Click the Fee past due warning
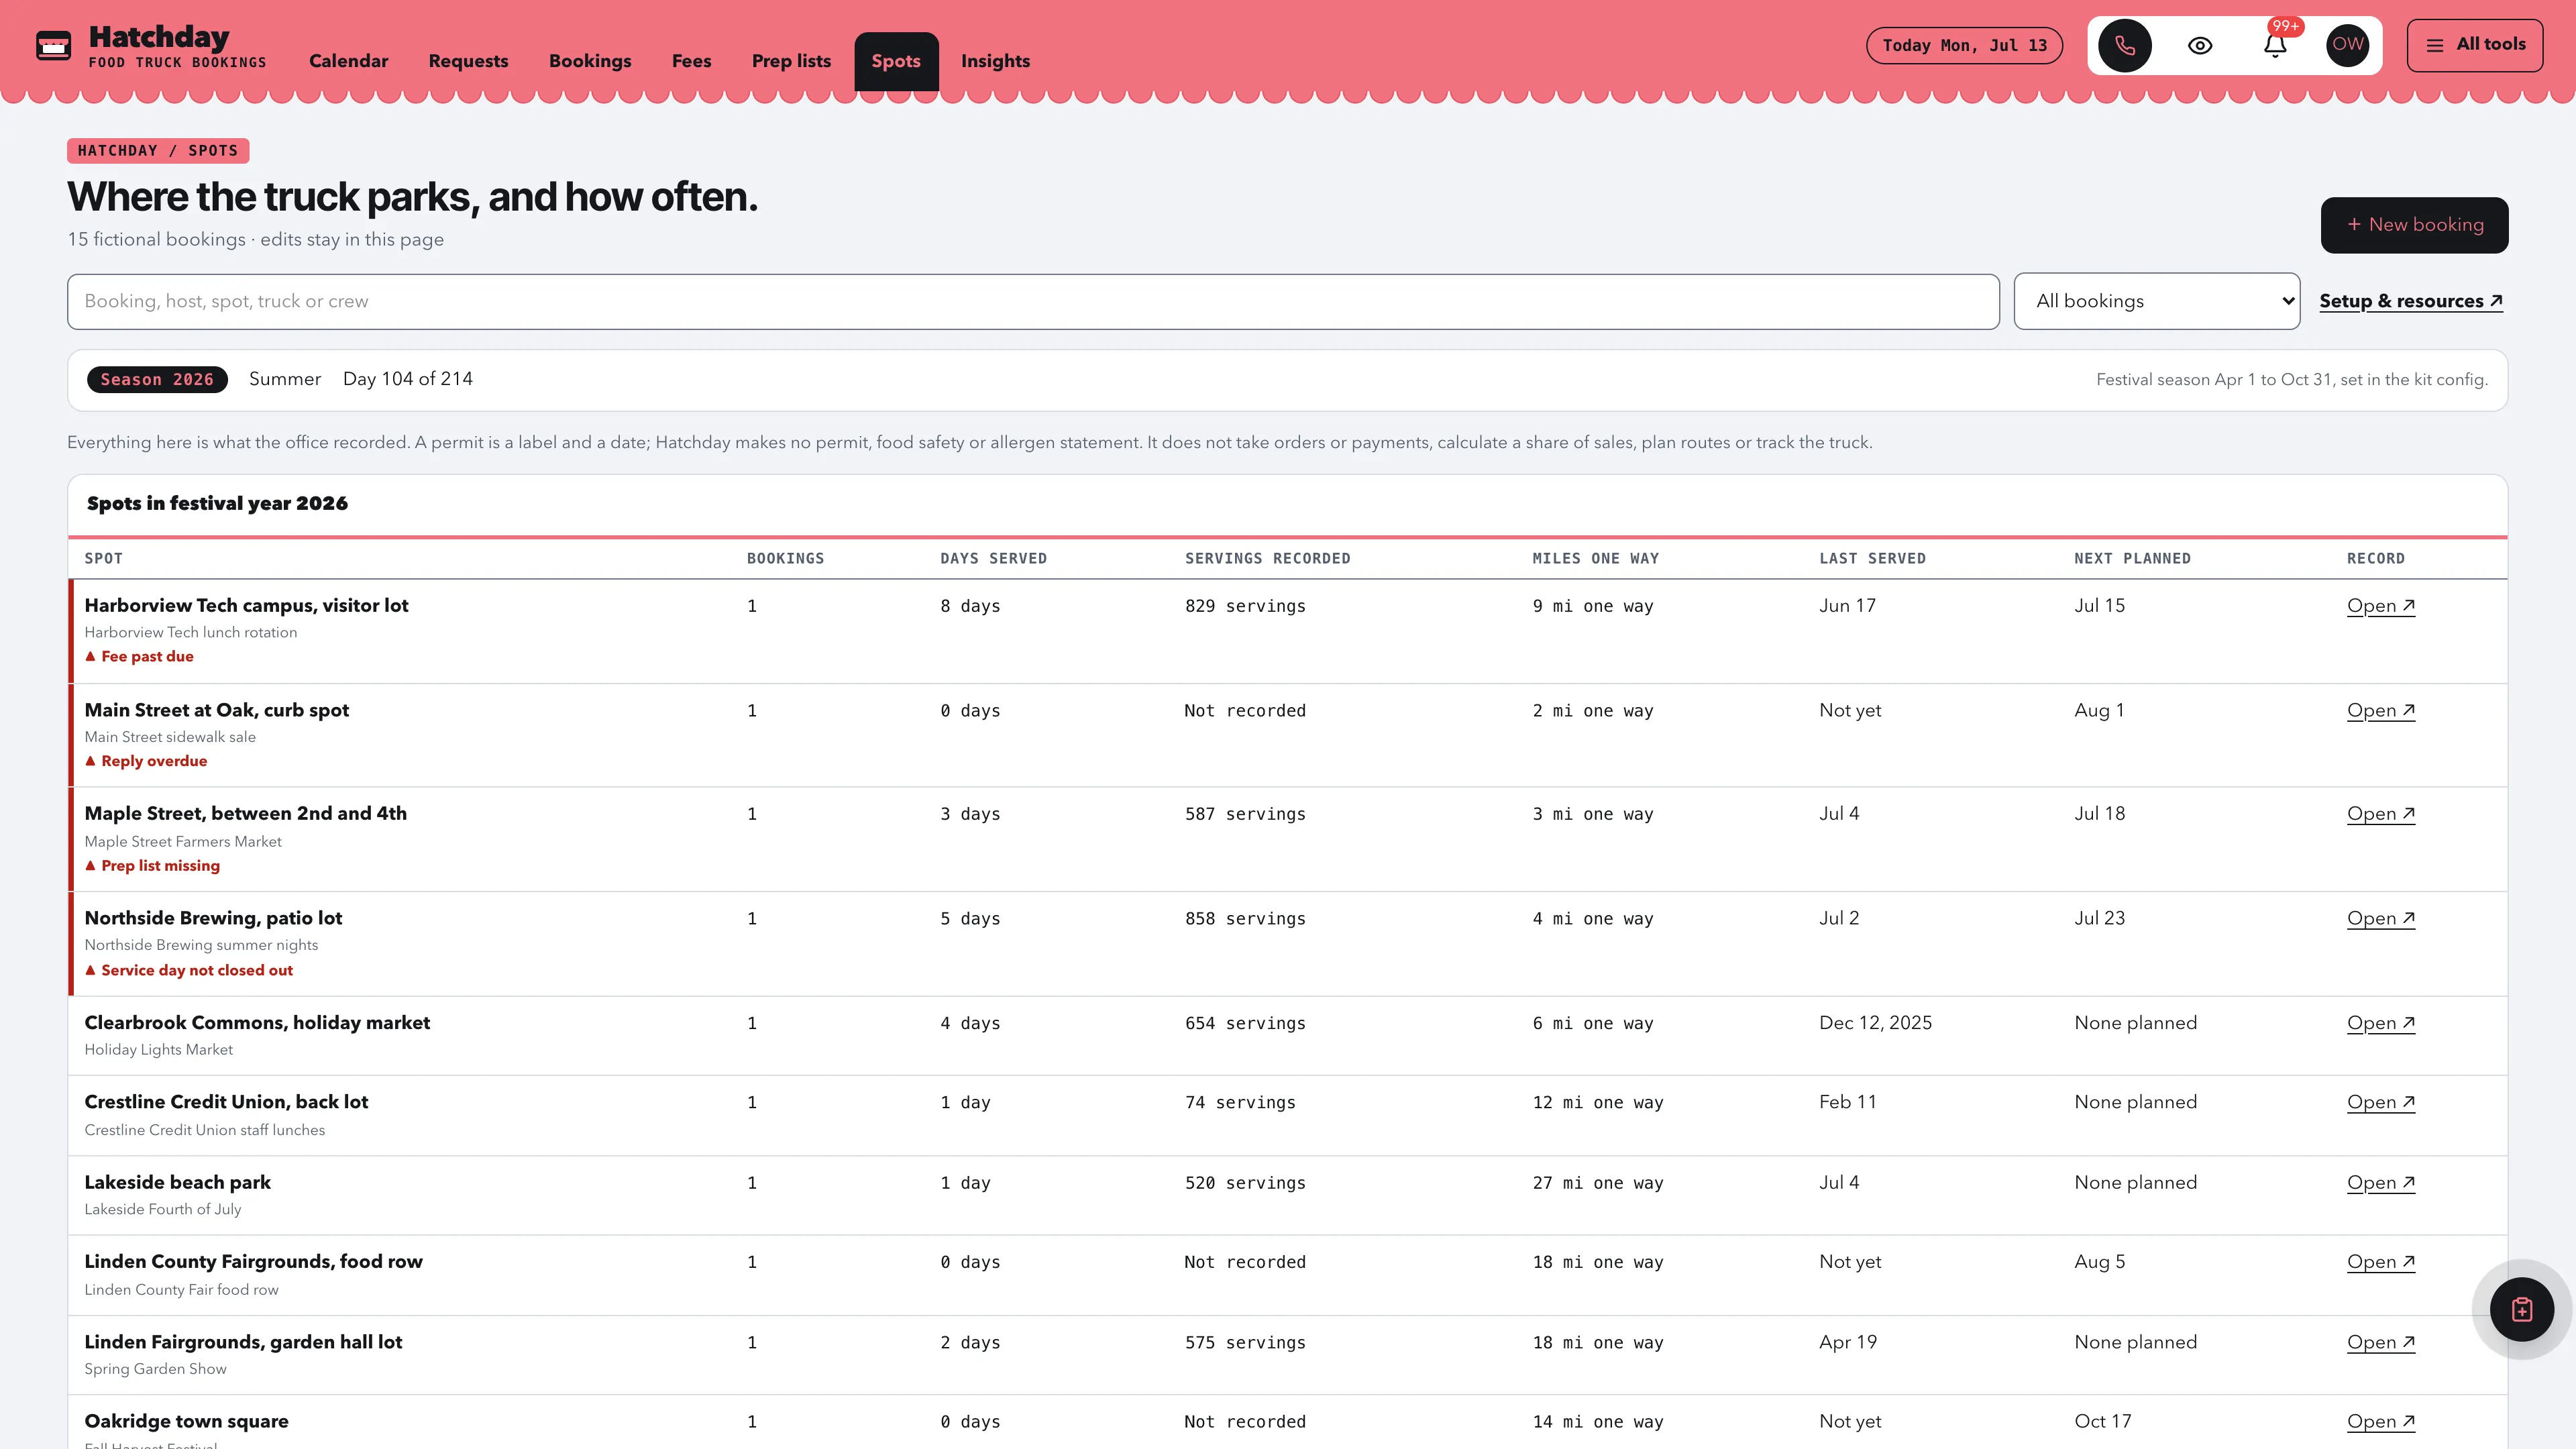Screen dimensions: 2576x1449 coord(139,656)
